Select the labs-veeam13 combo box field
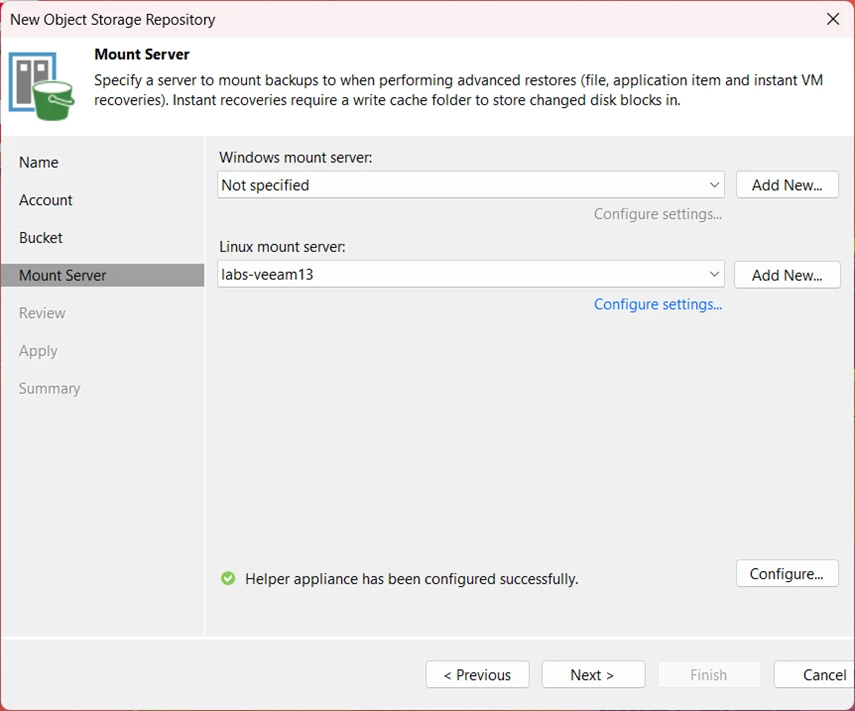Image resolution: width=855 pixels, height=711 pixels. tap(471, 274)
